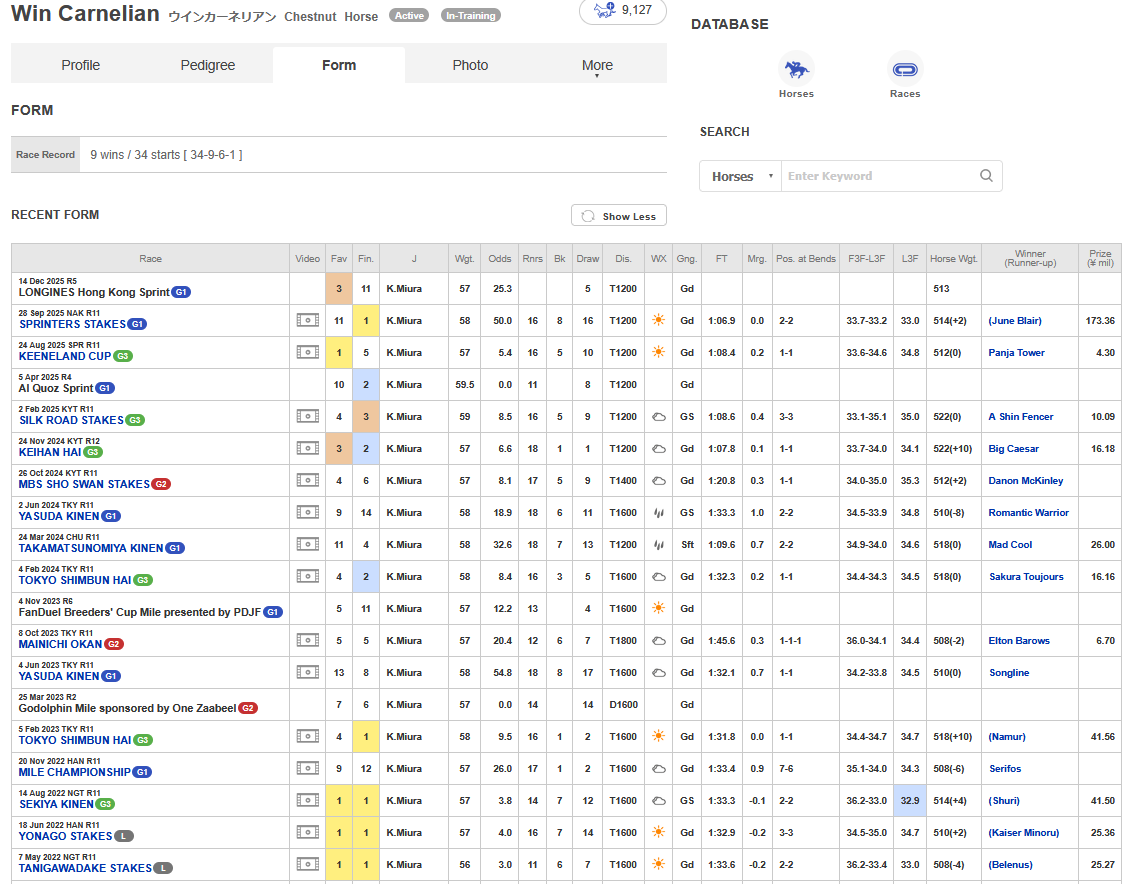Image resolution: width=1126 pixels, height=884 pixels.
Task: Click the search magnifier icon
Action: click(x=986, y=176)
